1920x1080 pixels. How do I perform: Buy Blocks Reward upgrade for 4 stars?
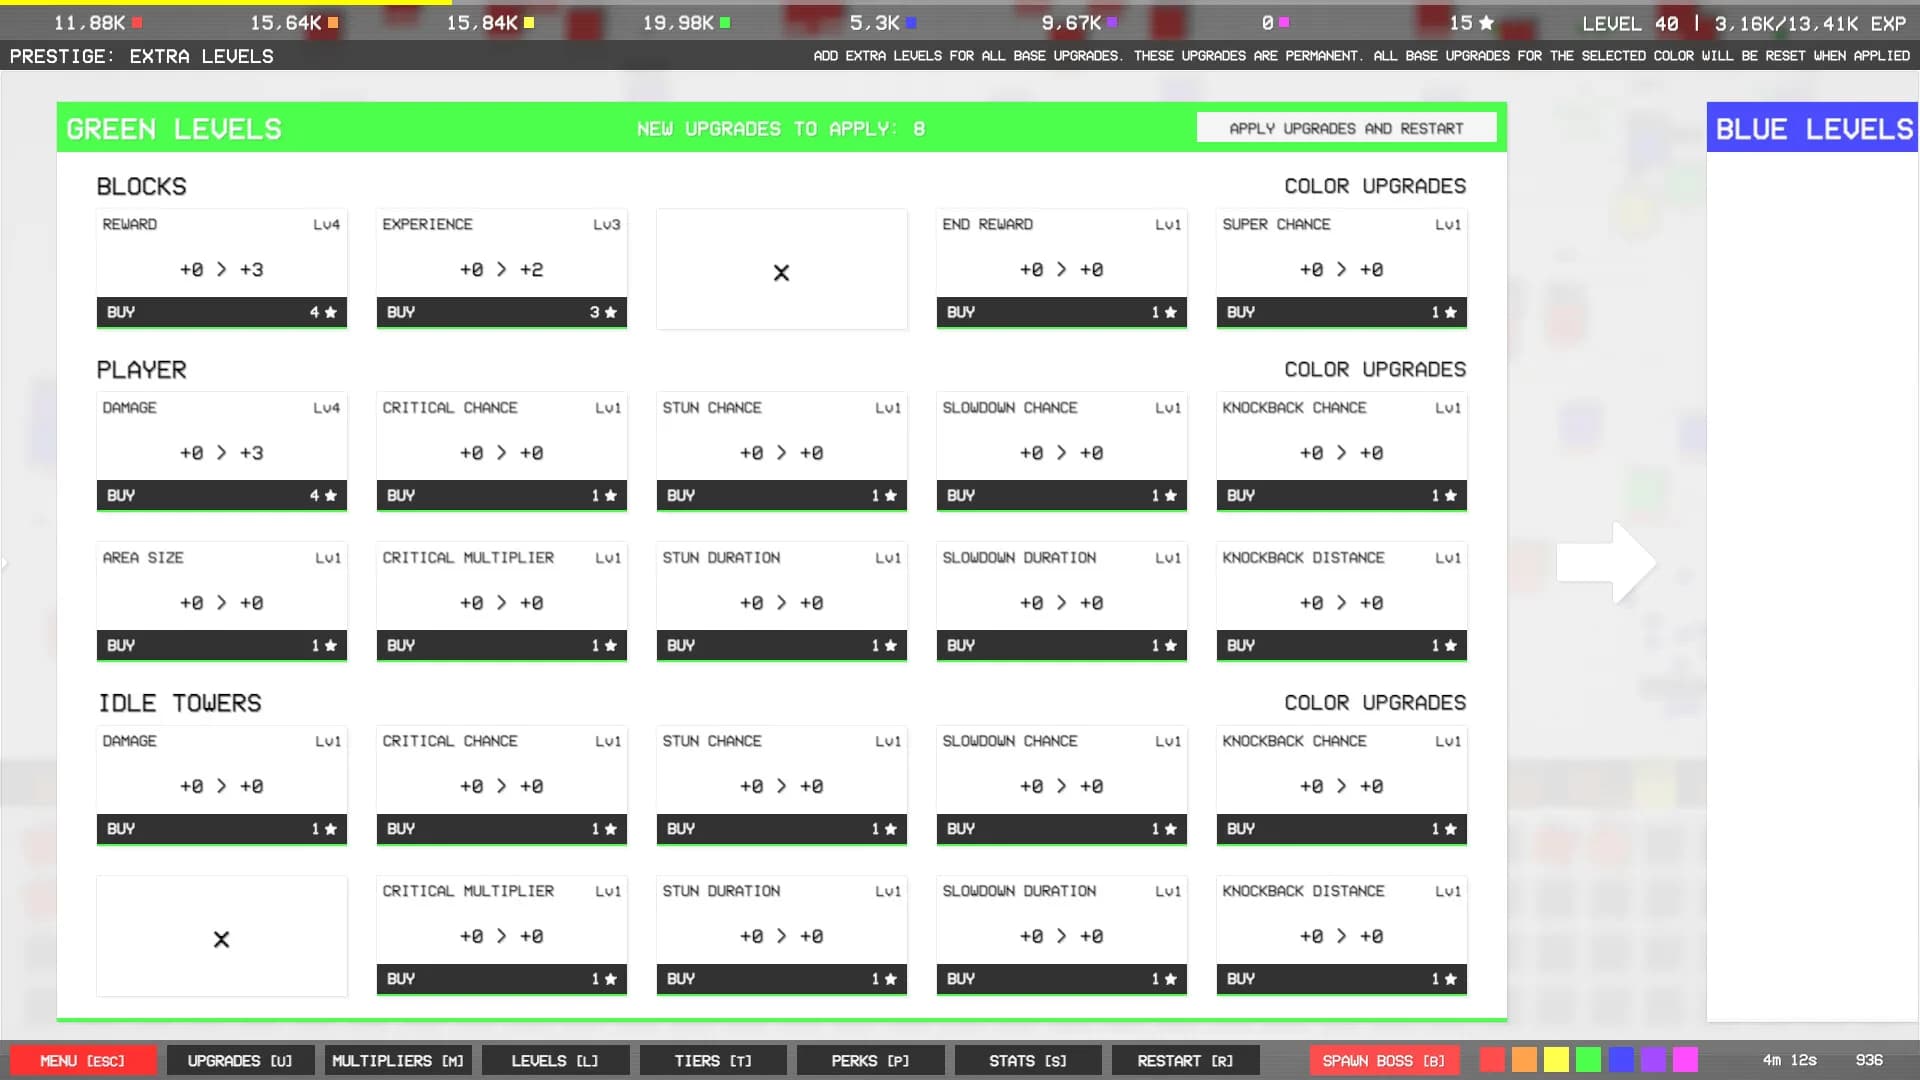pos(221,312)
